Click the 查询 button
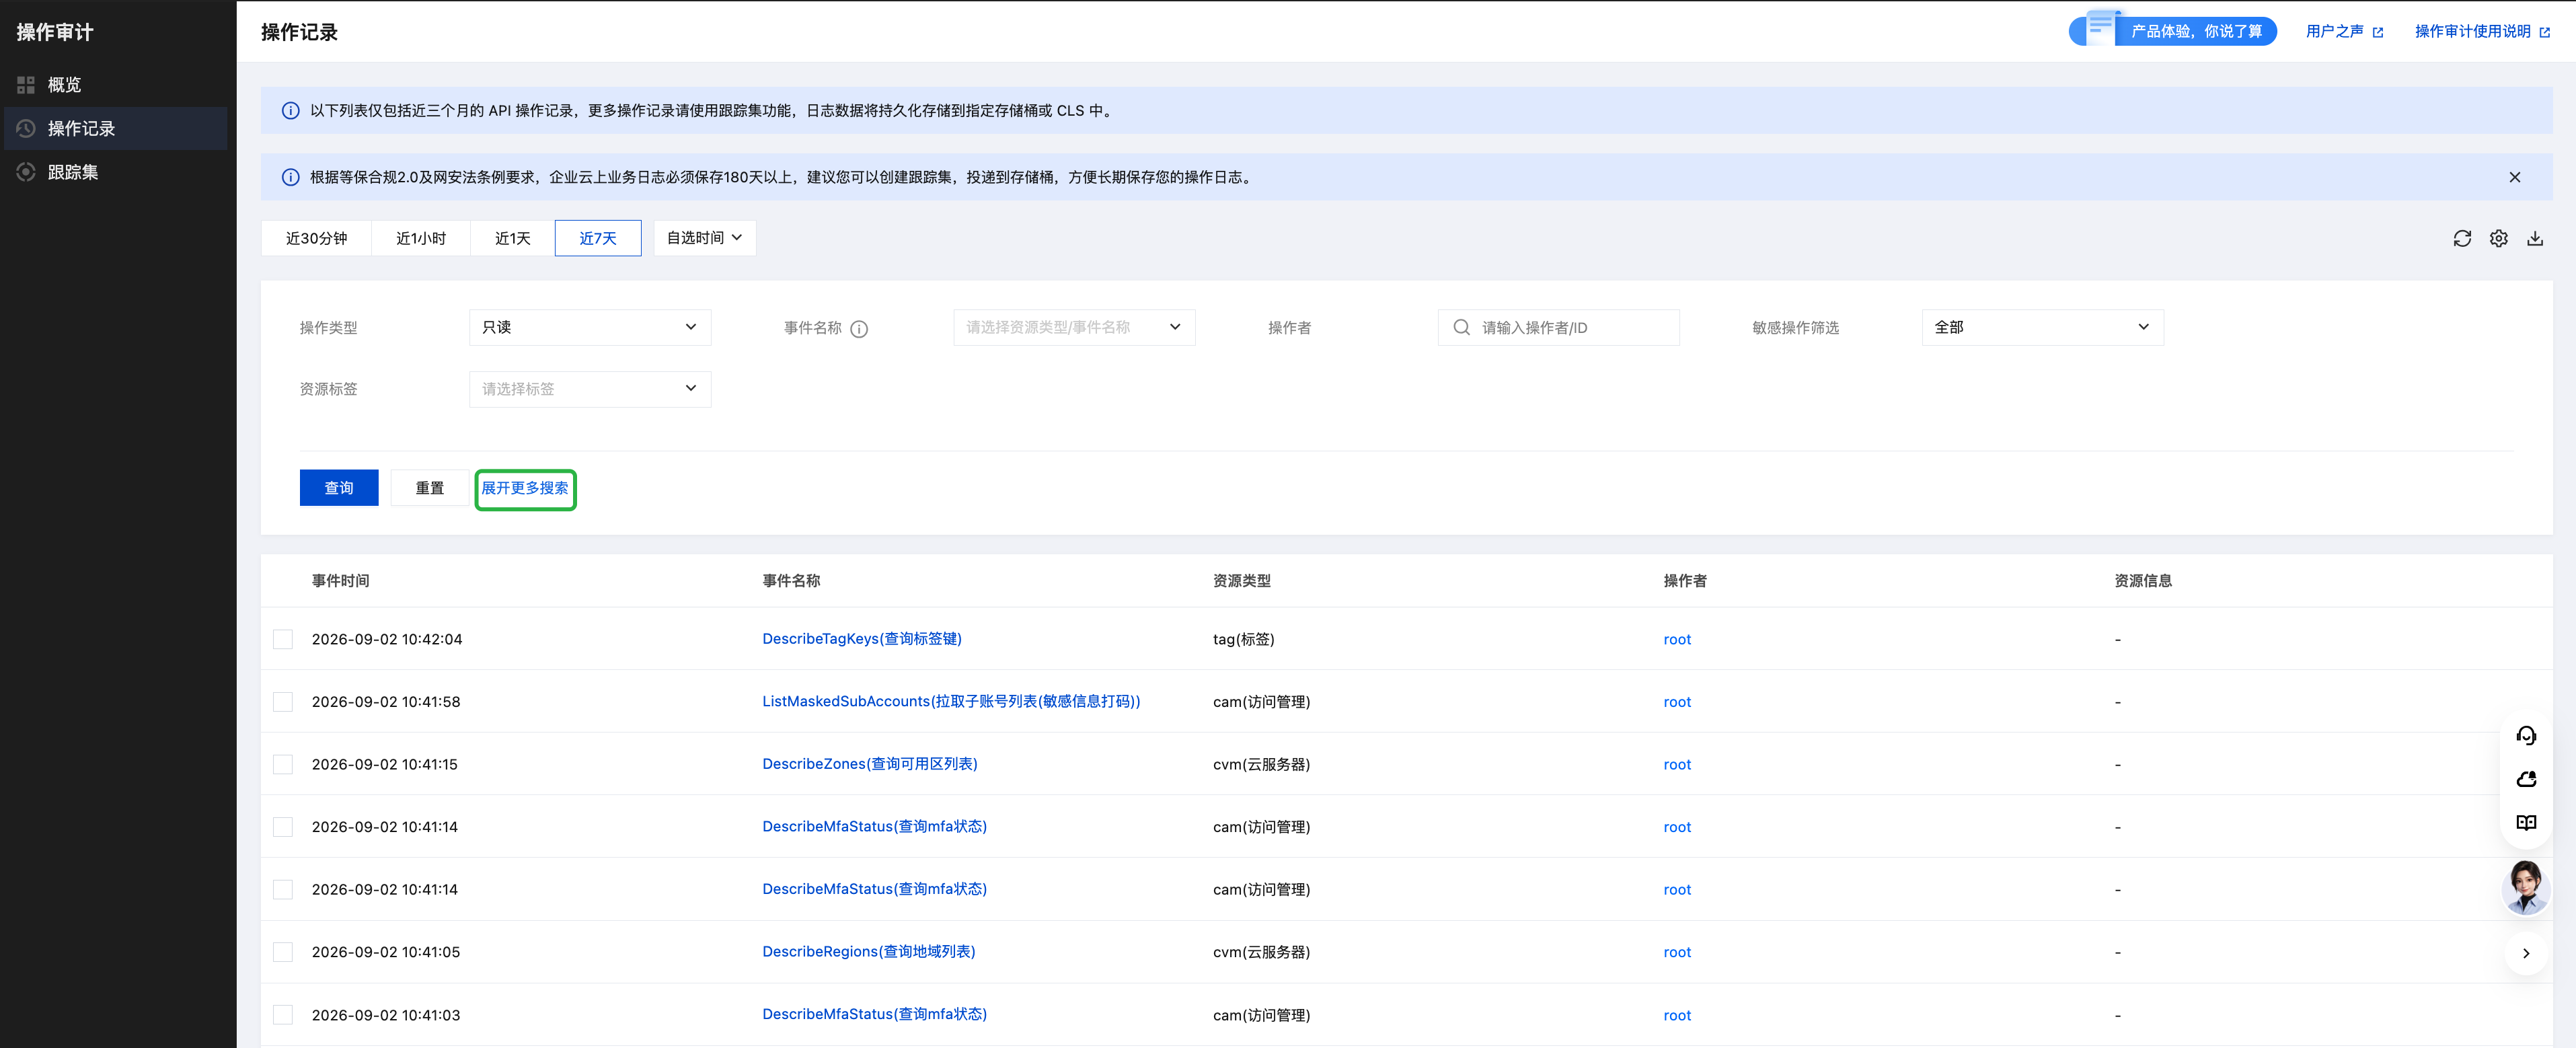This screenshot has width=2576, height=1048. (339, 488)
